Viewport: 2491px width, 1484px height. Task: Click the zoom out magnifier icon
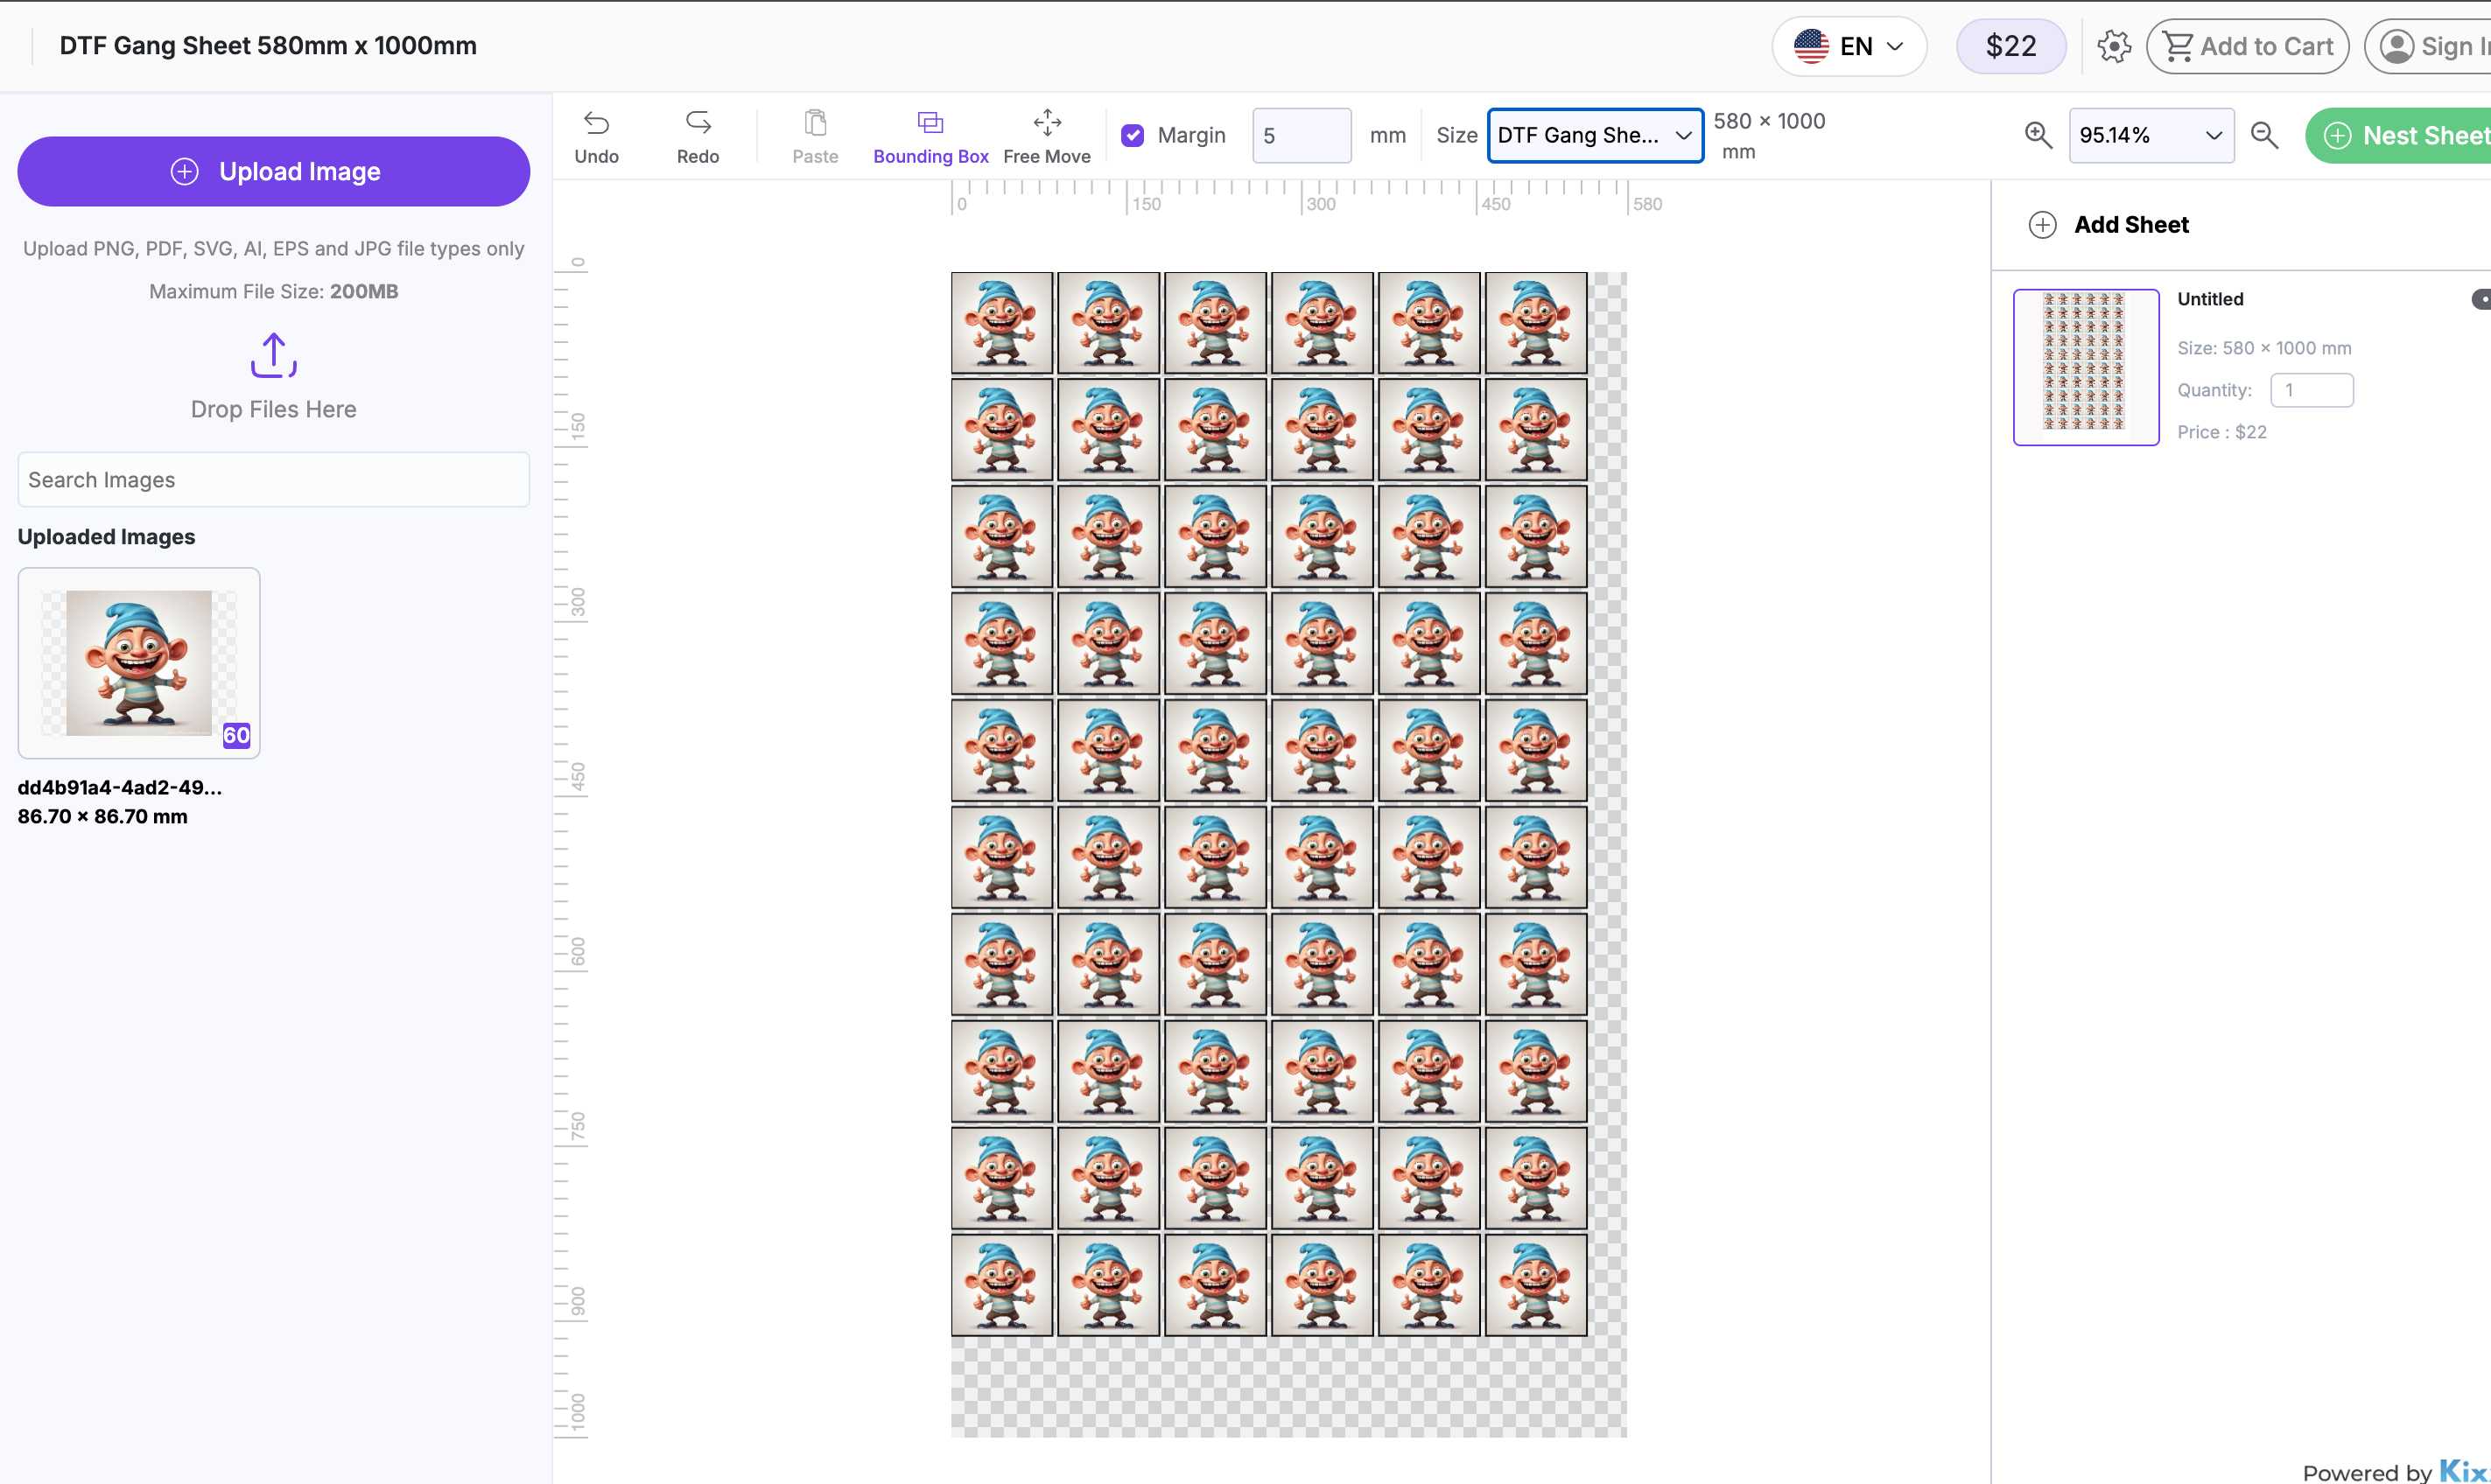[2264, 135]
